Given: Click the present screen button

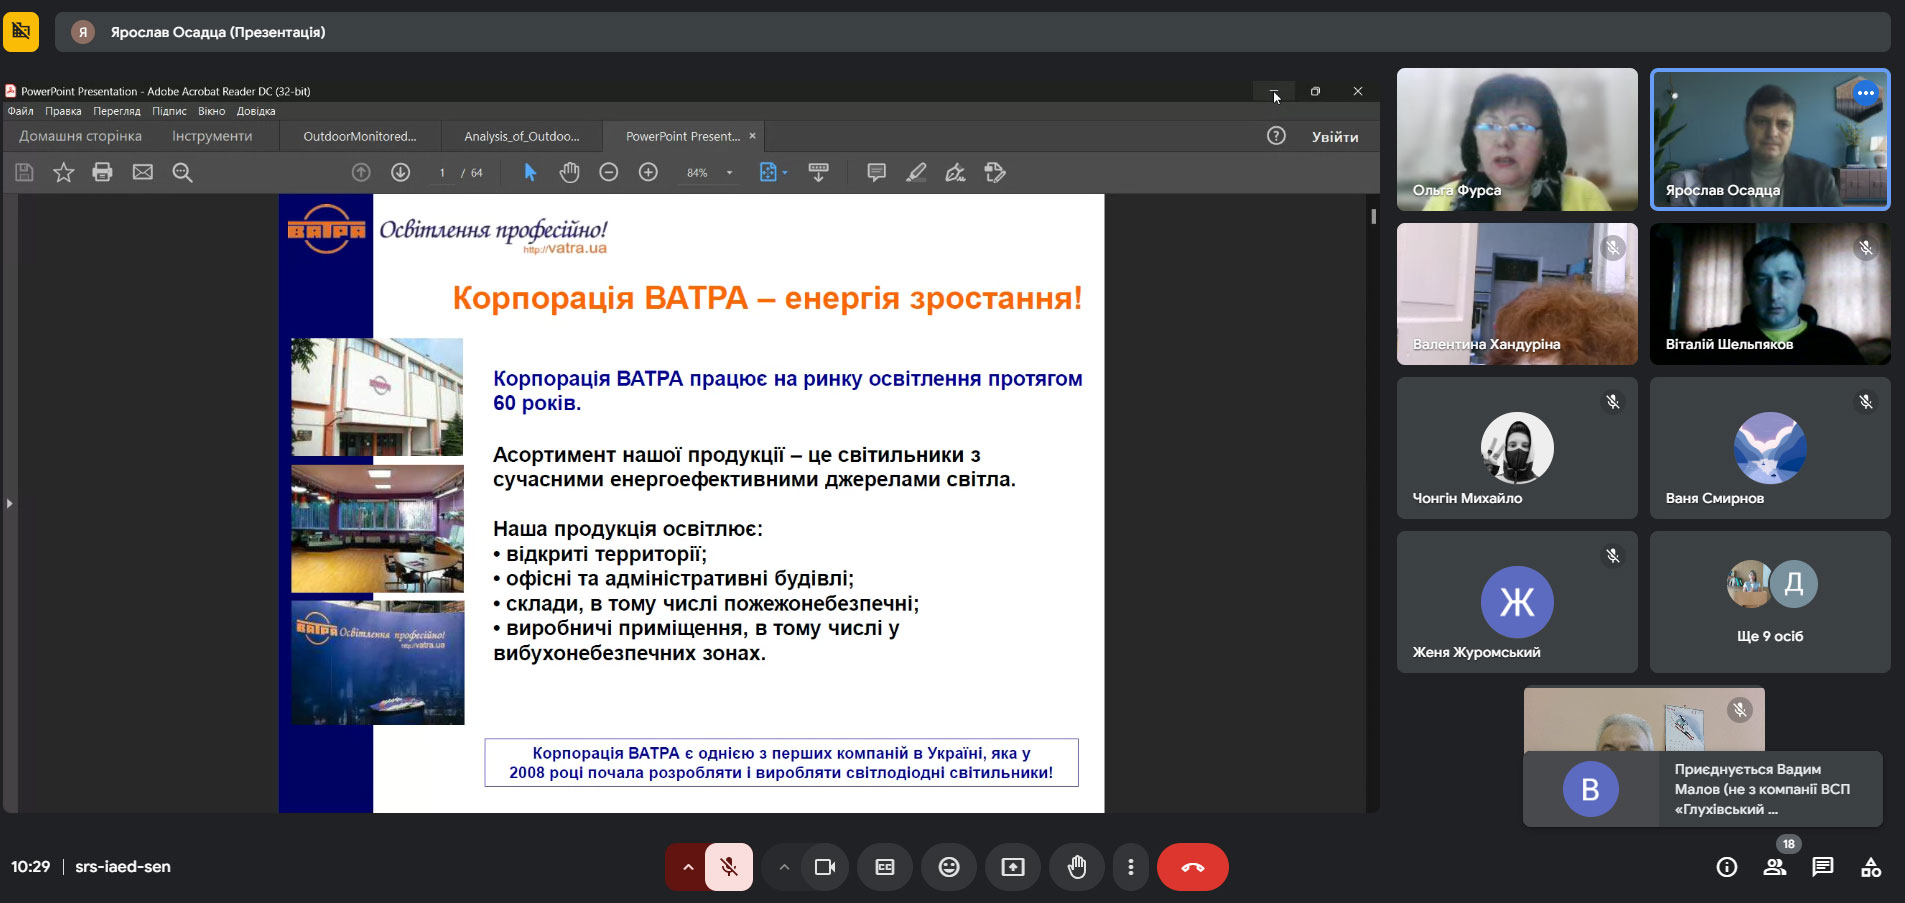Looking at the screenshot, I should coord(1013,867).
